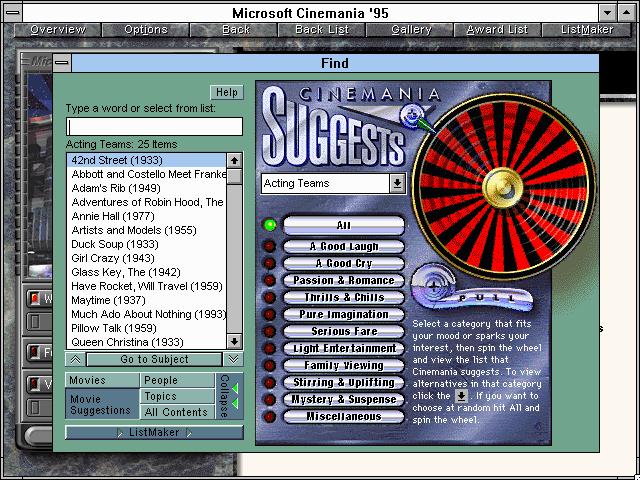Click the double up arrow beside Go to Subject
The width and height of the screenshot is (640, 480).
(76, 359)
